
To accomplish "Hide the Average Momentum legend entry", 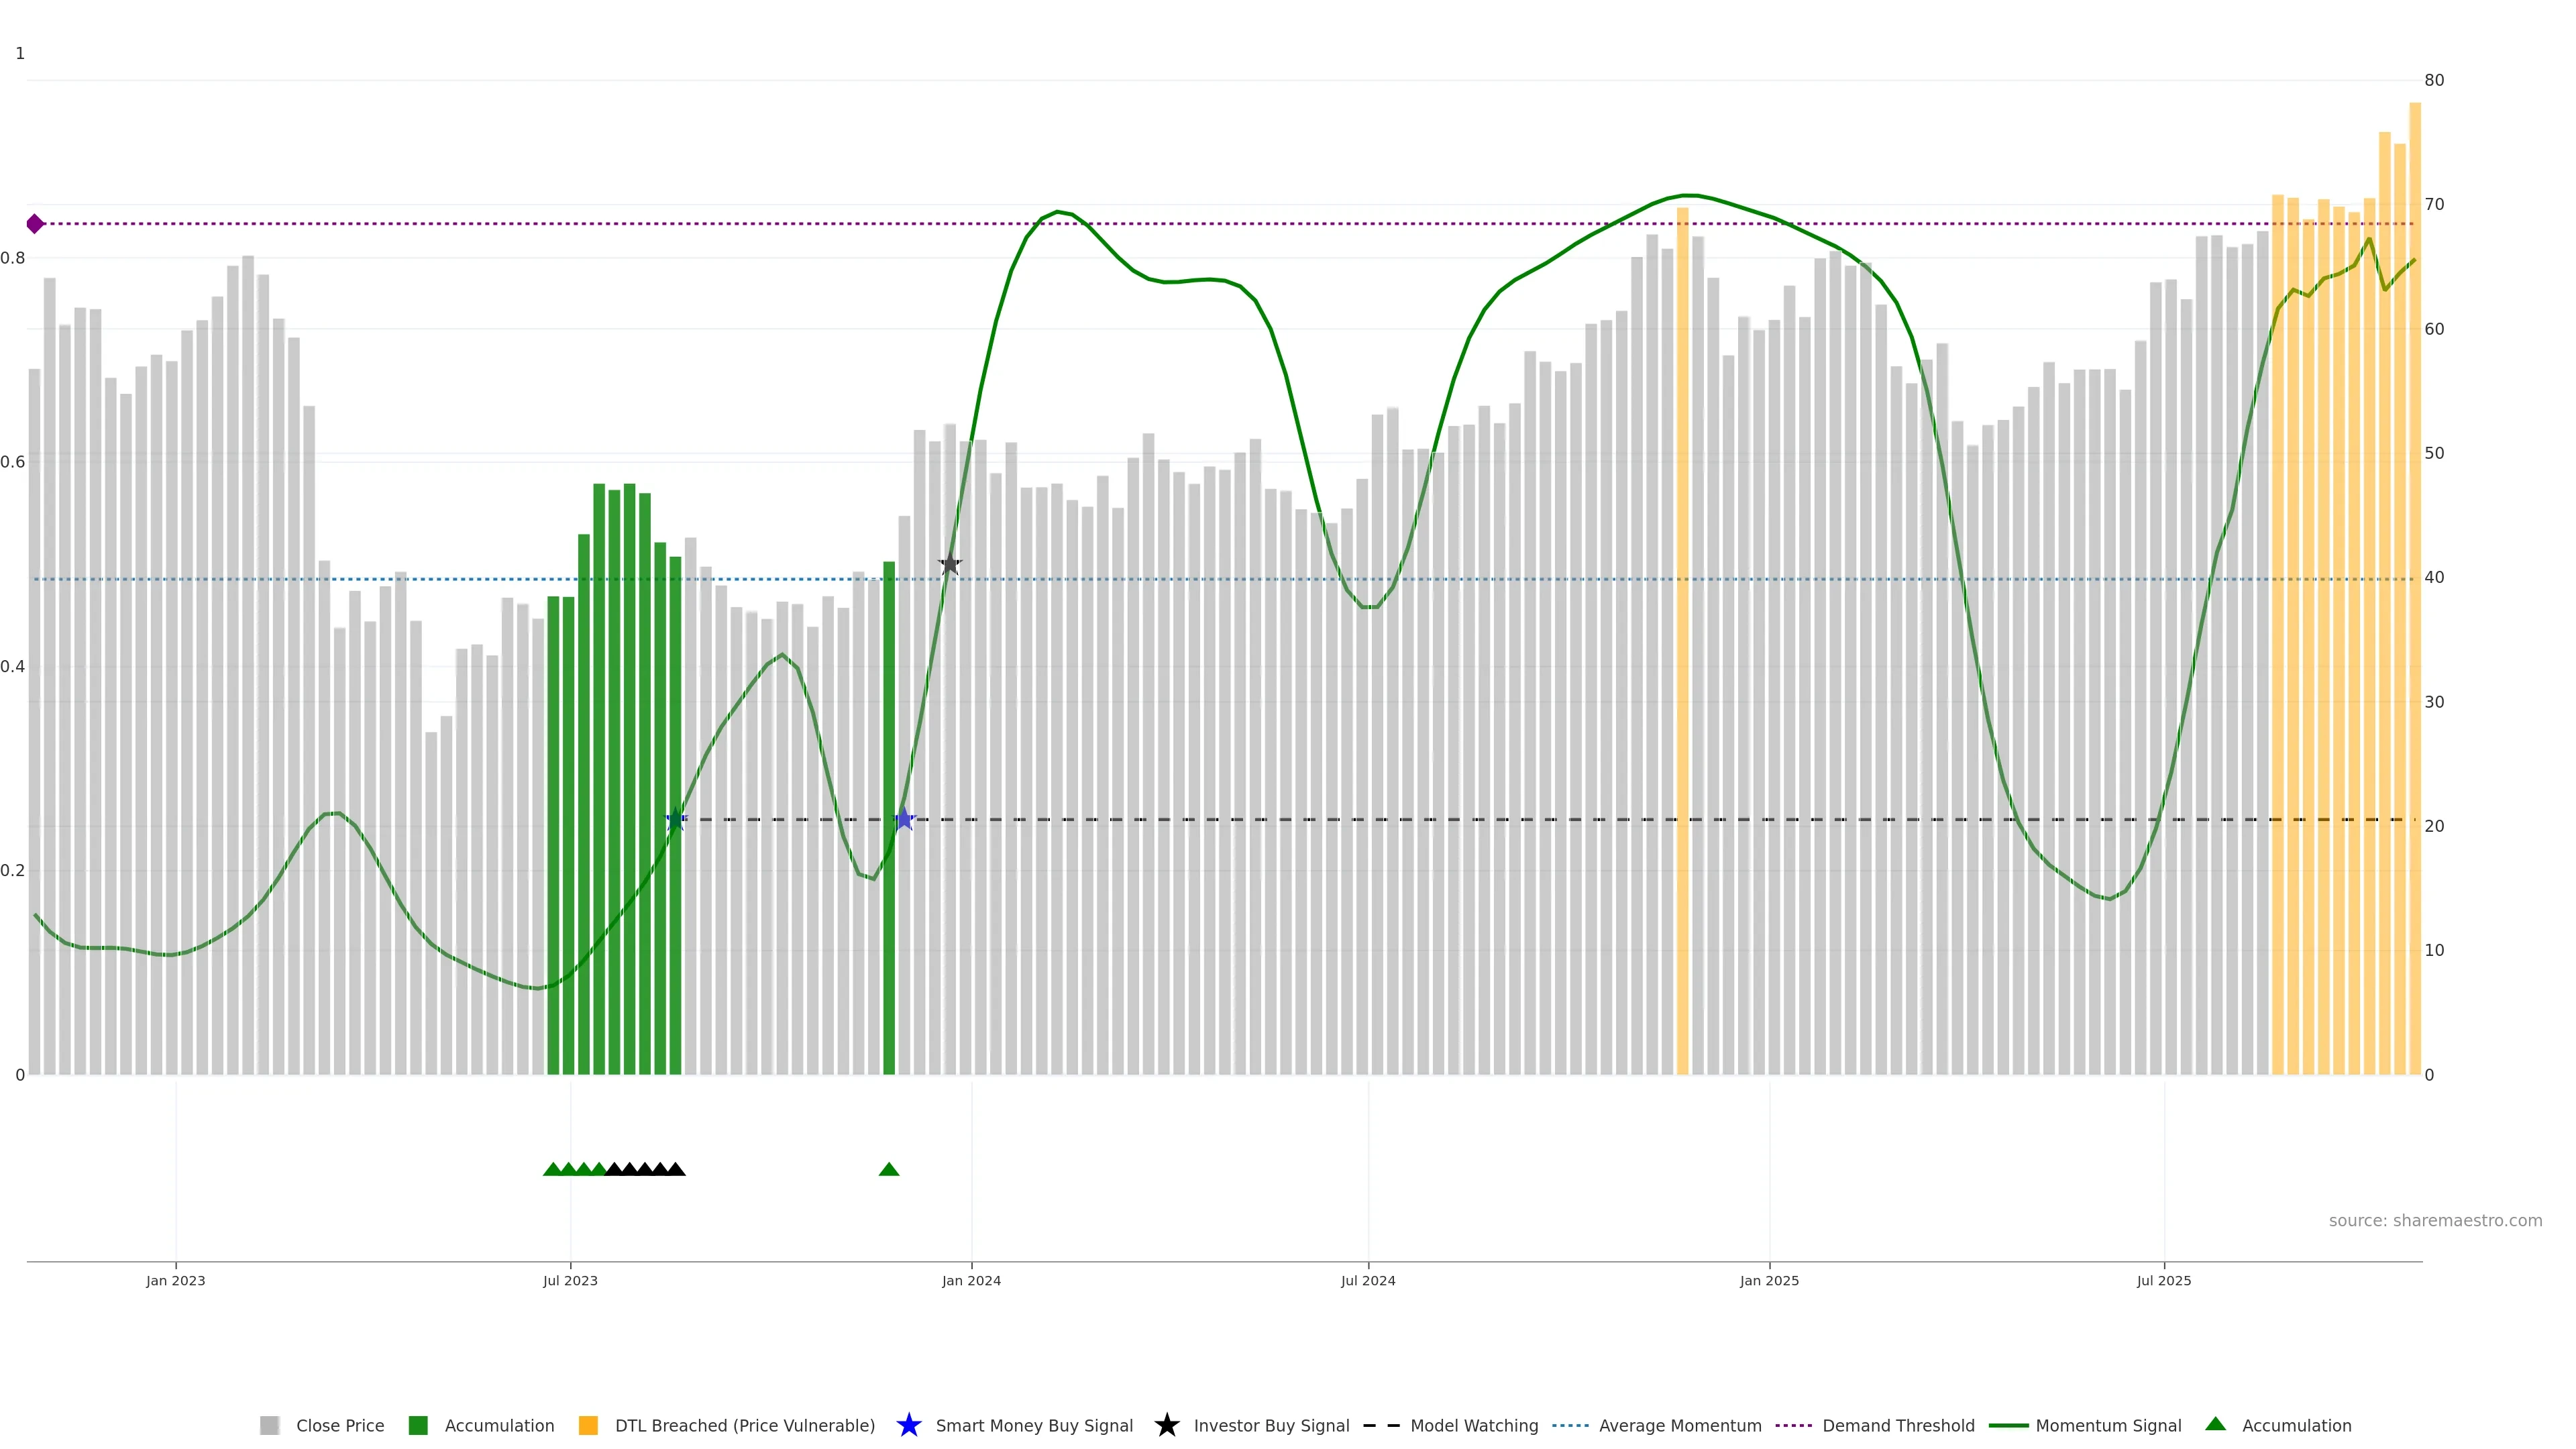I will pyautogui.click(x=1679, y=1425).
